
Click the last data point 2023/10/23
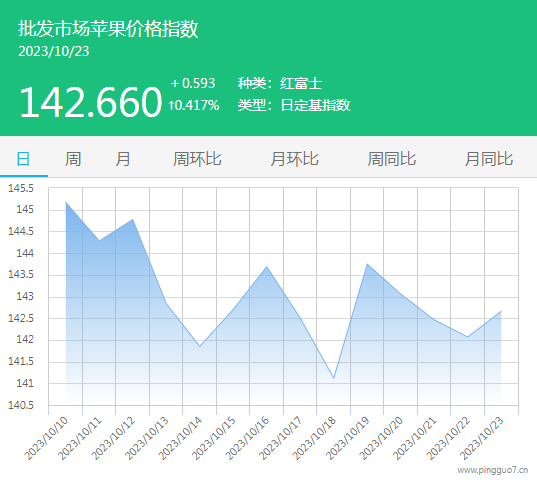click(x=501, y=311)
